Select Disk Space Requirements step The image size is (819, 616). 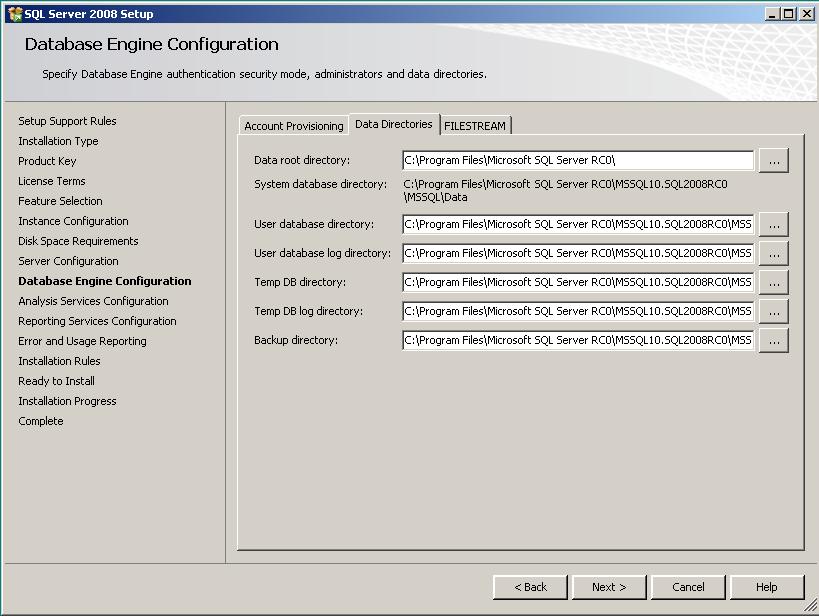(78, 241)
